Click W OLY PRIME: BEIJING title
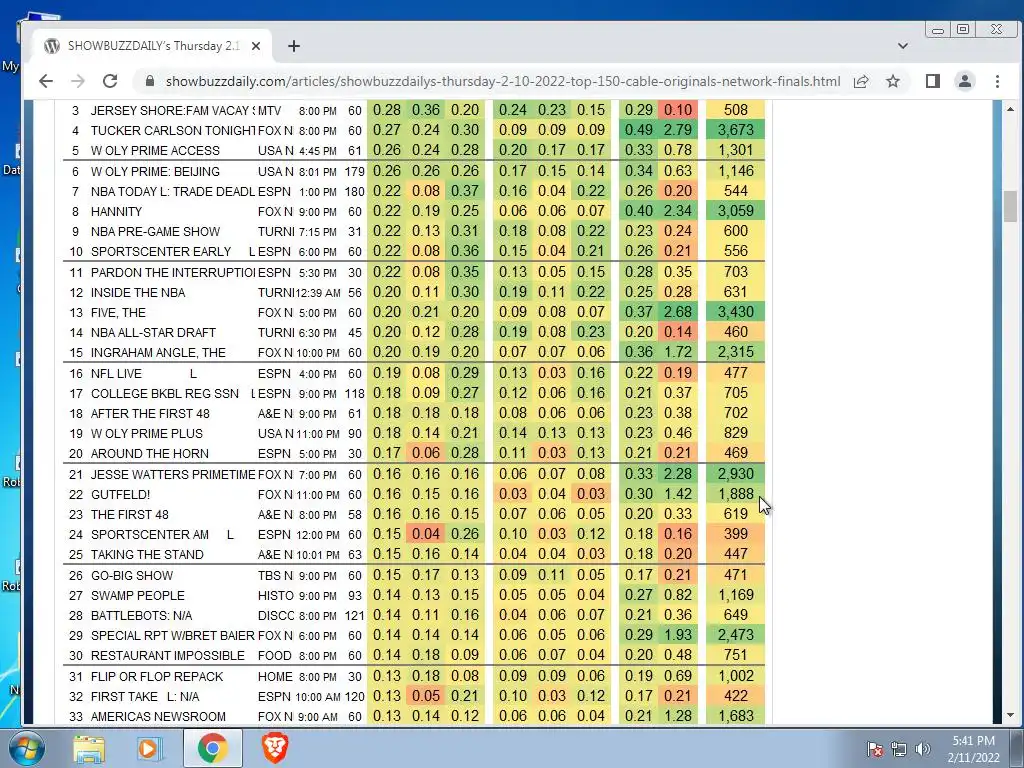 pyautogui.click(x=155, y=171)
